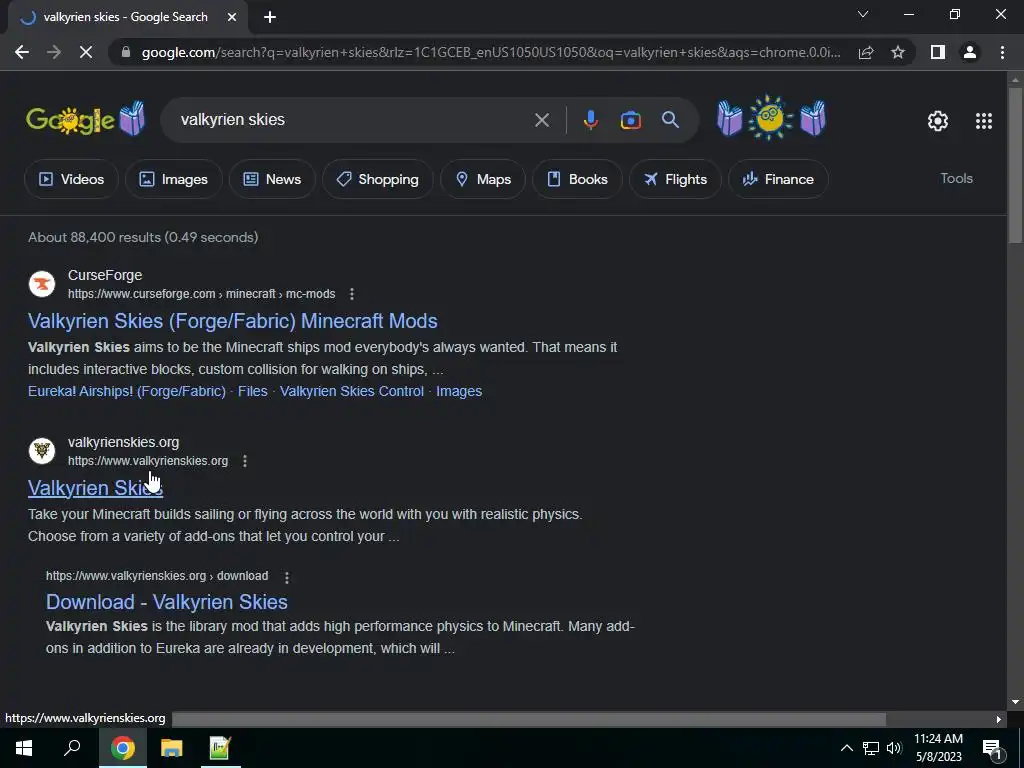Open Google apps grid
The height and width of the screenshot is (768, 1024).
984,121
